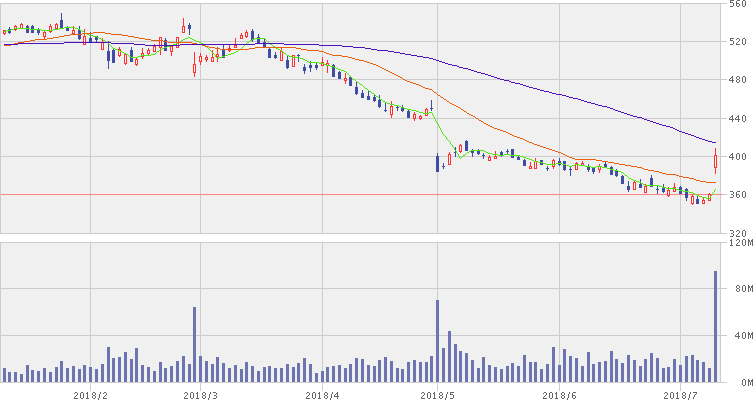Click the 440 price axis label

coord(738,118)
